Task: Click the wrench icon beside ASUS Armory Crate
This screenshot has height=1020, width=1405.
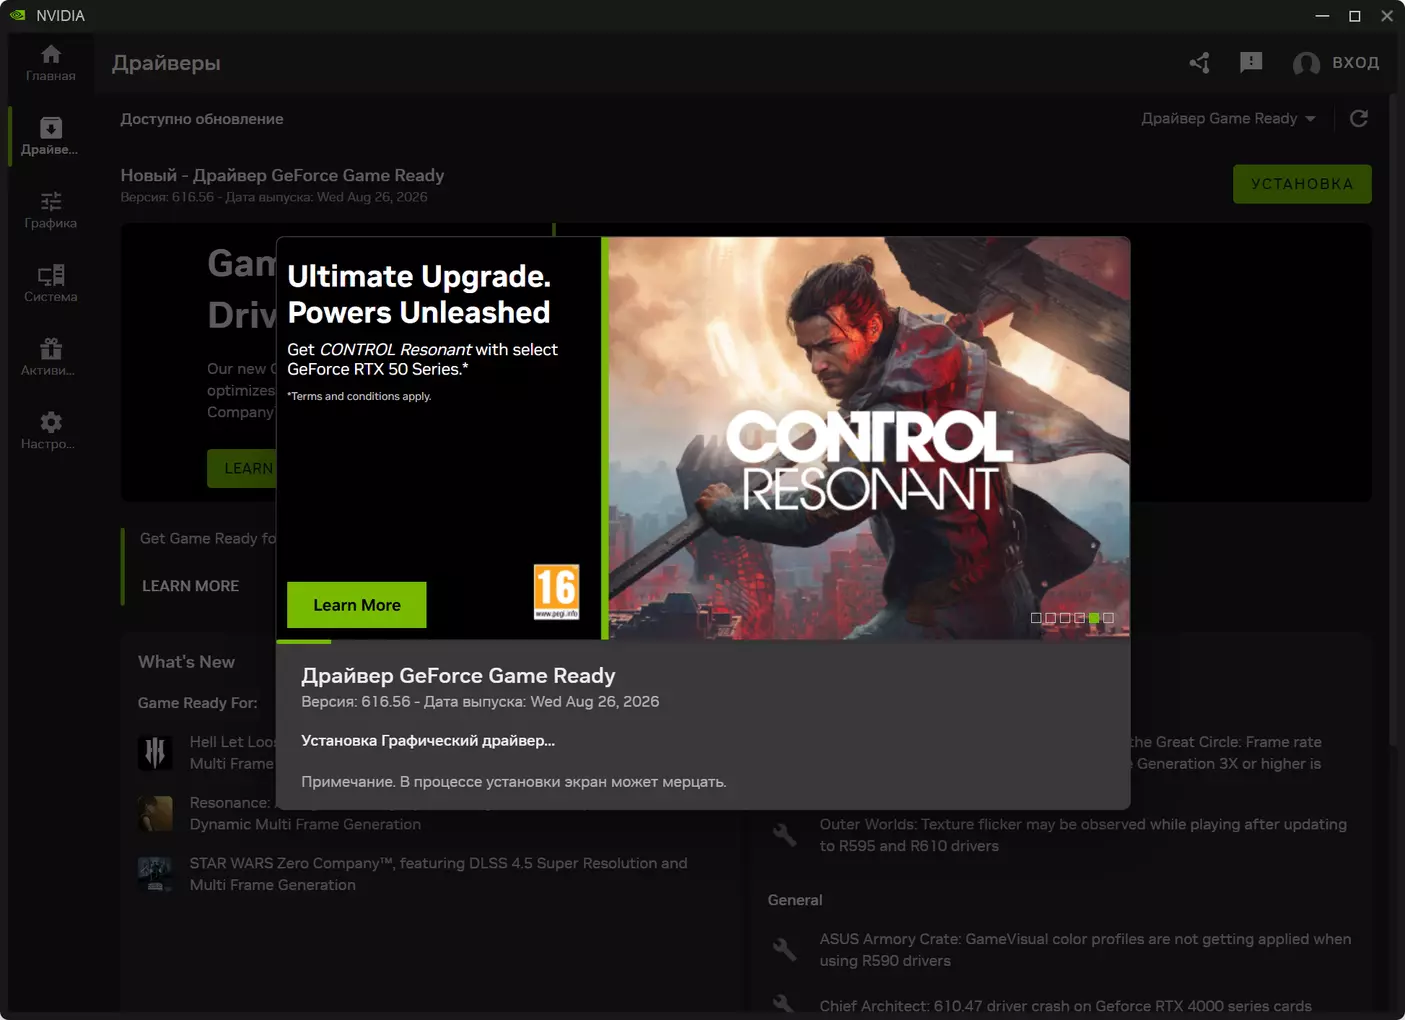Action: click(785, 949)
